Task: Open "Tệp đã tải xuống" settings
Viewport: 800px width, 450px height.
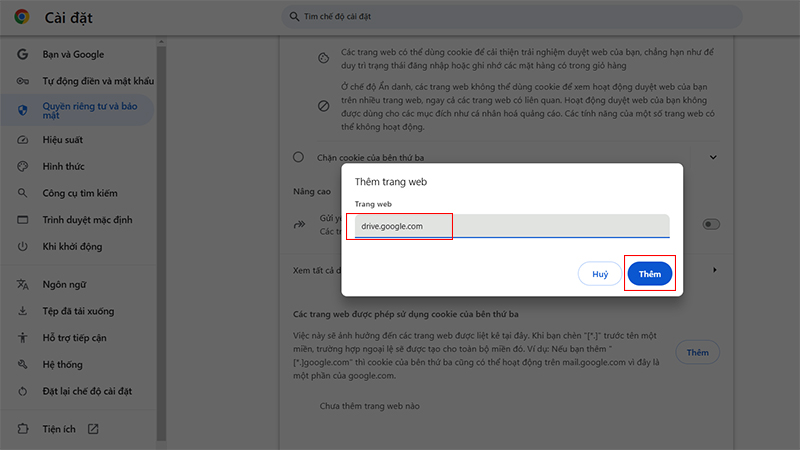Action: click(x=78, y=311)
